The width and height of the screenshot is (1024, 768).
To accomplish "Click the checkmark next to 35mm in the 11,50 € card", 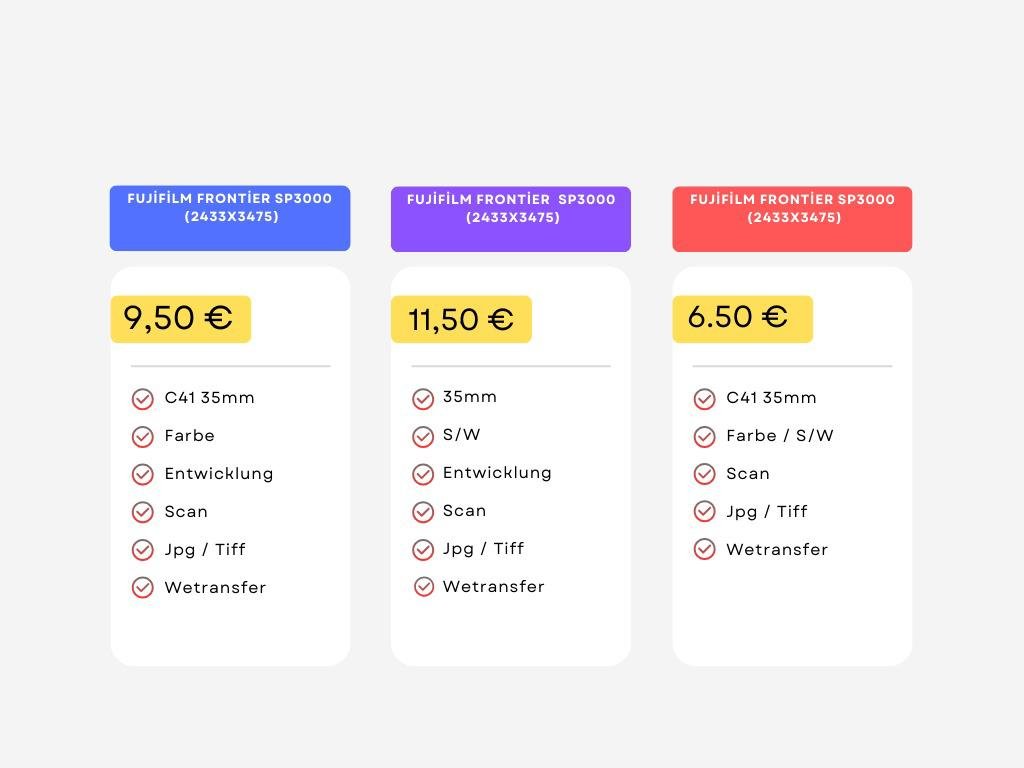I will (x=423, y=399).
